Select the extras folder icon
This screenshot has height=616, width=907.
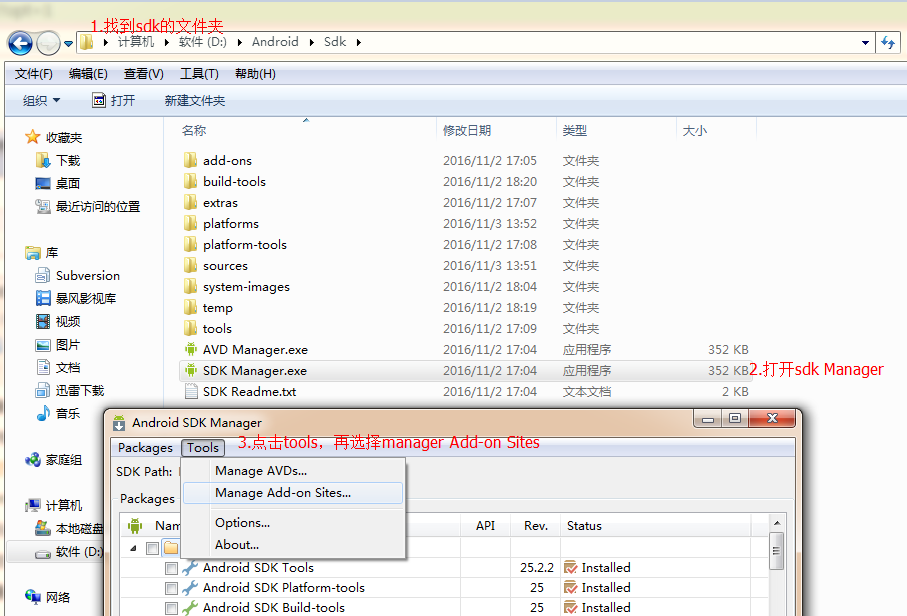[190, 202]
